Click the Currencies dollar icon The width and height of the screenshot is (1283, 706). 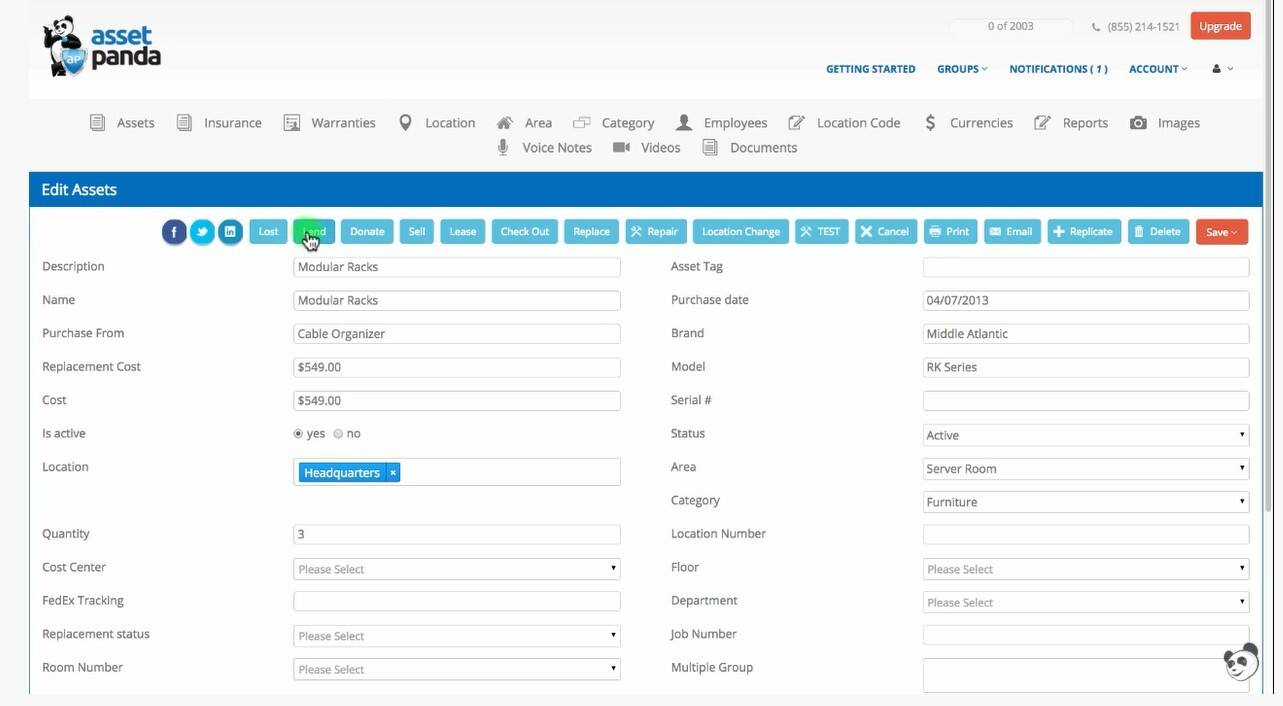click(930, 122)
